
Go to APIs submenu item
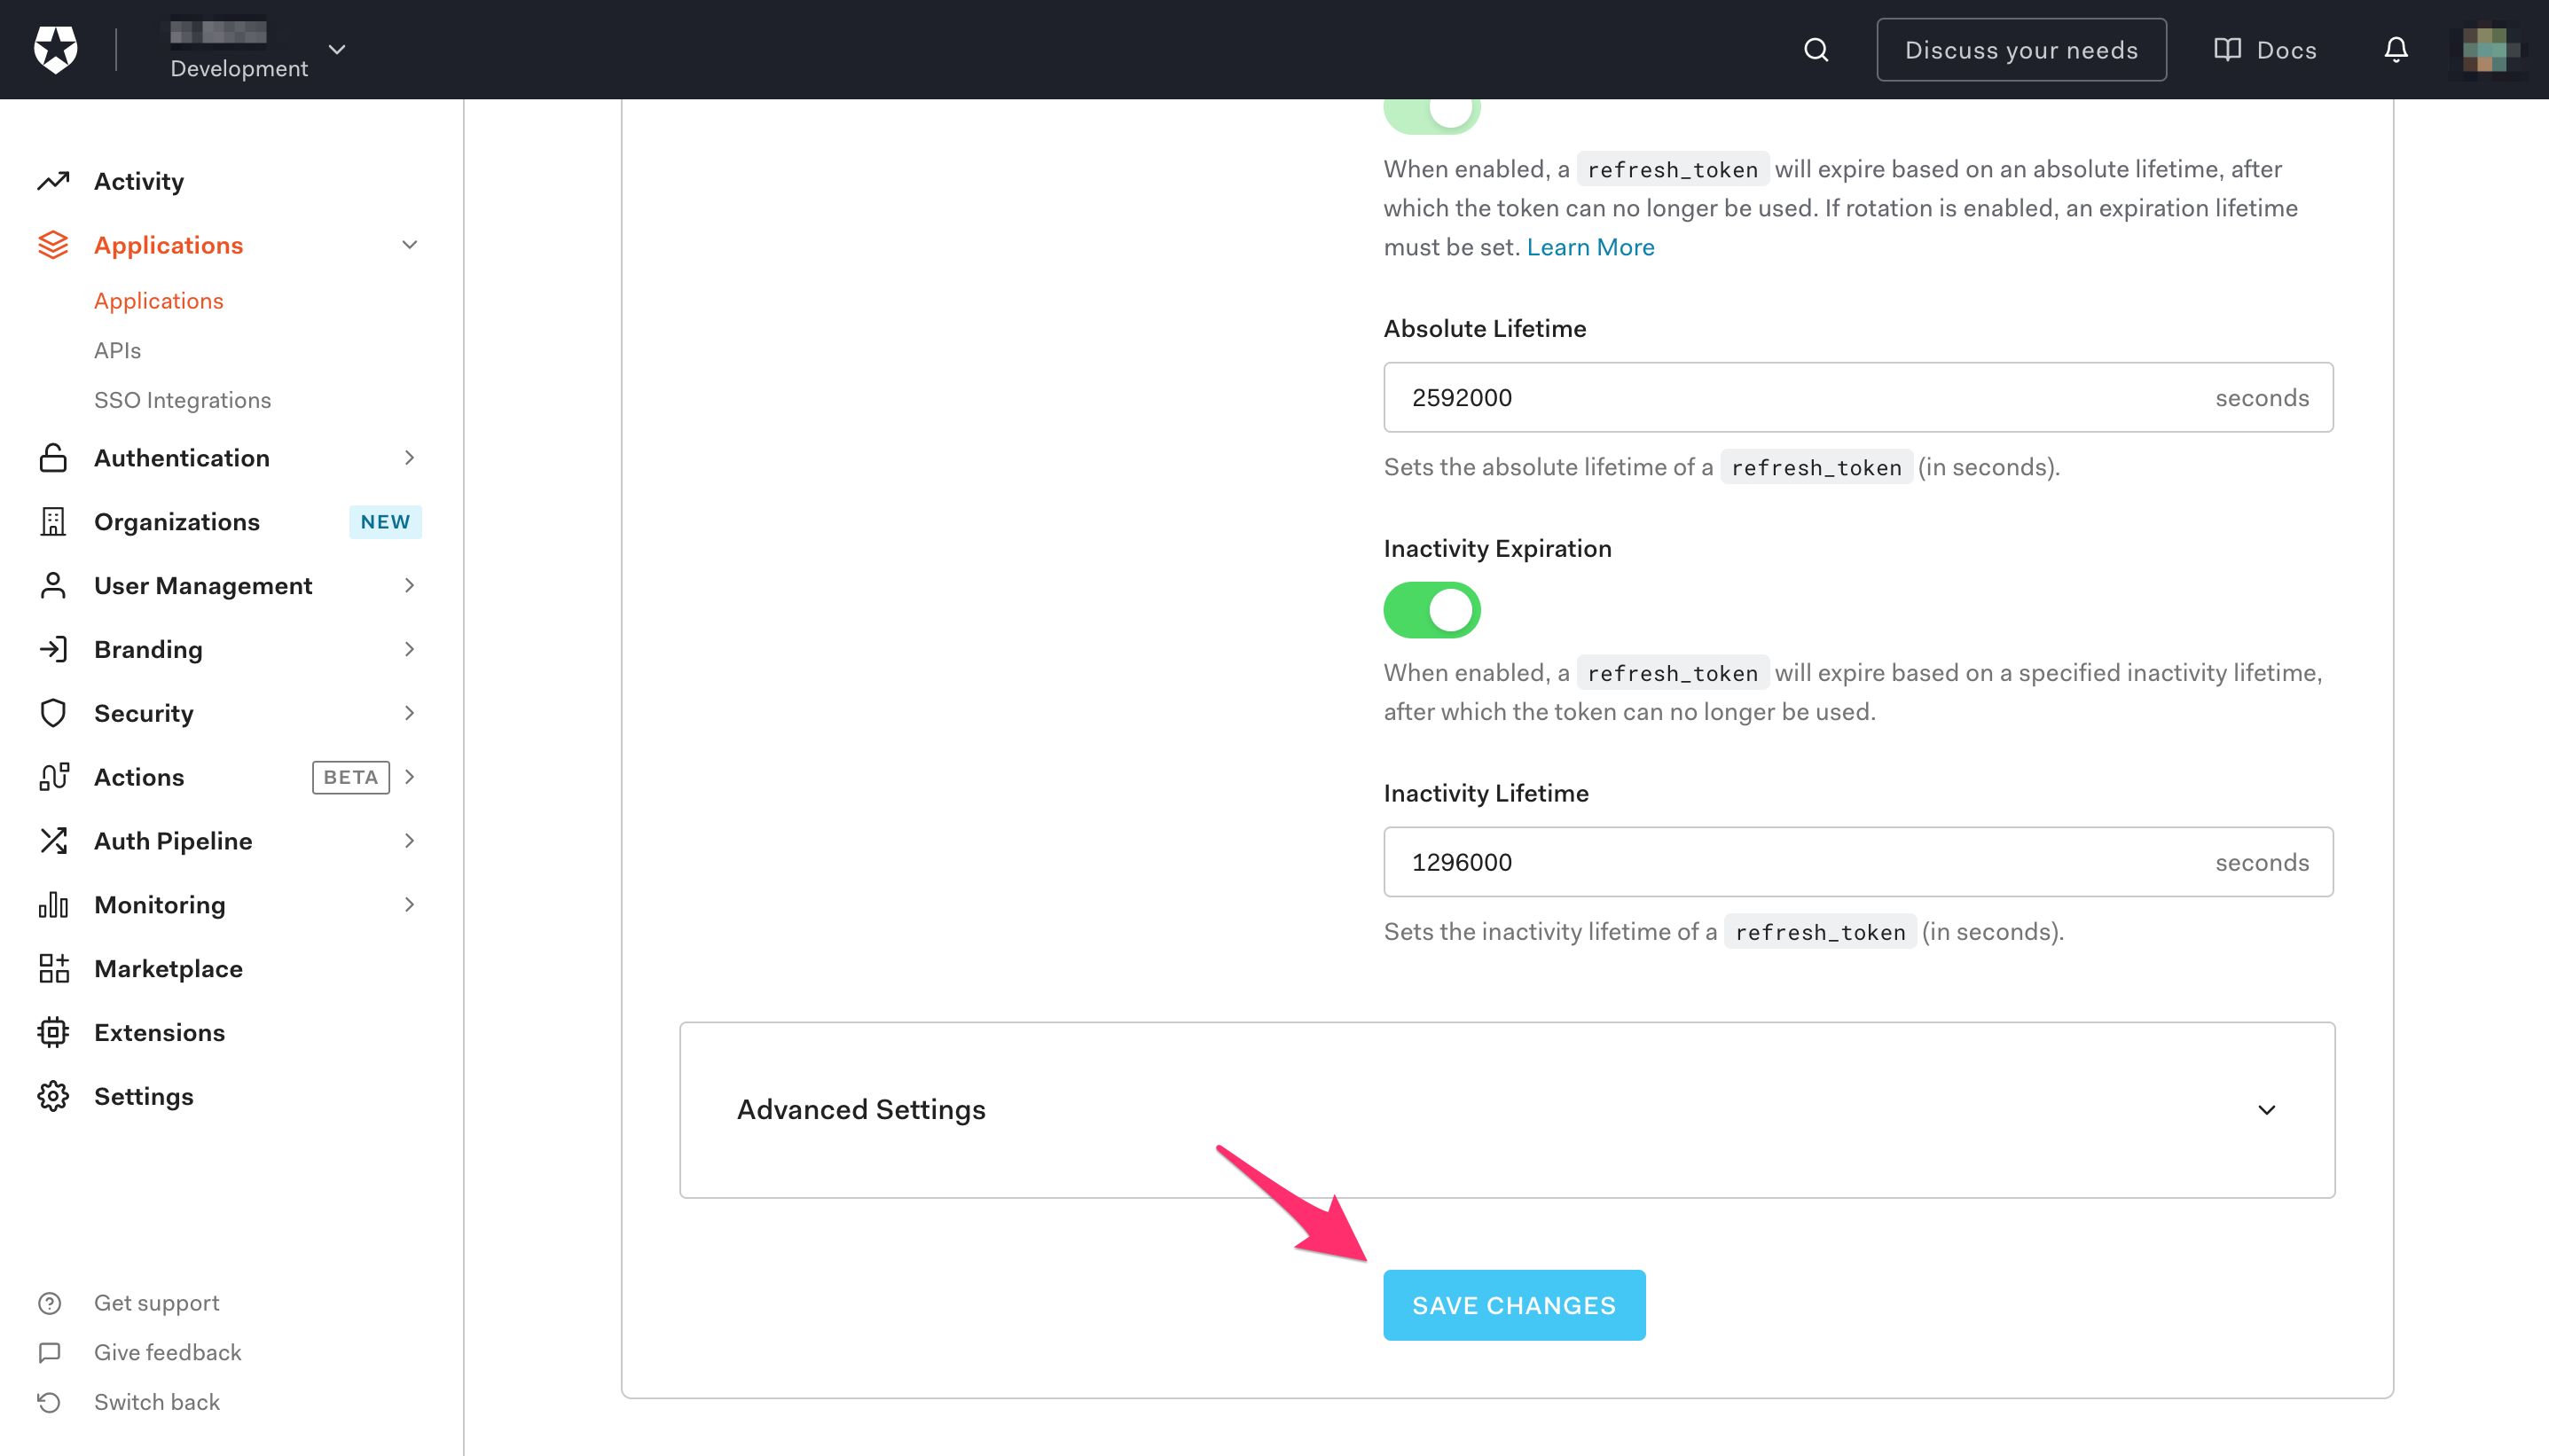(117, 350)
